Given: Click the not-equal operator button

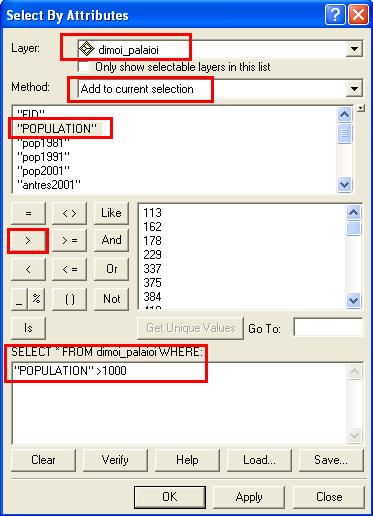Looking at the screenshot, I should [69, 213].
